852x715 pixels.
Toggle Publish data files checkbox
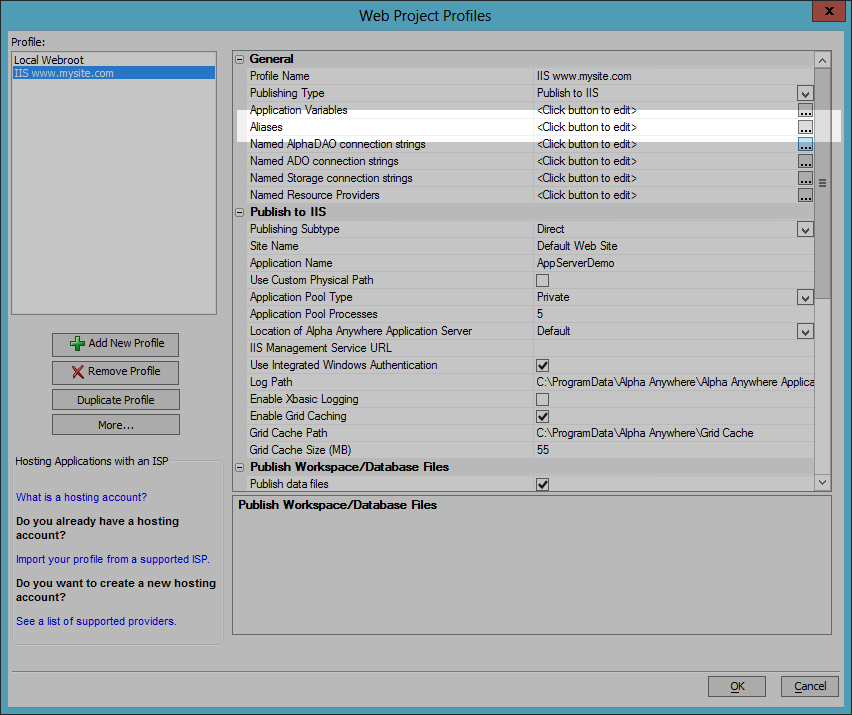(542, 484)
